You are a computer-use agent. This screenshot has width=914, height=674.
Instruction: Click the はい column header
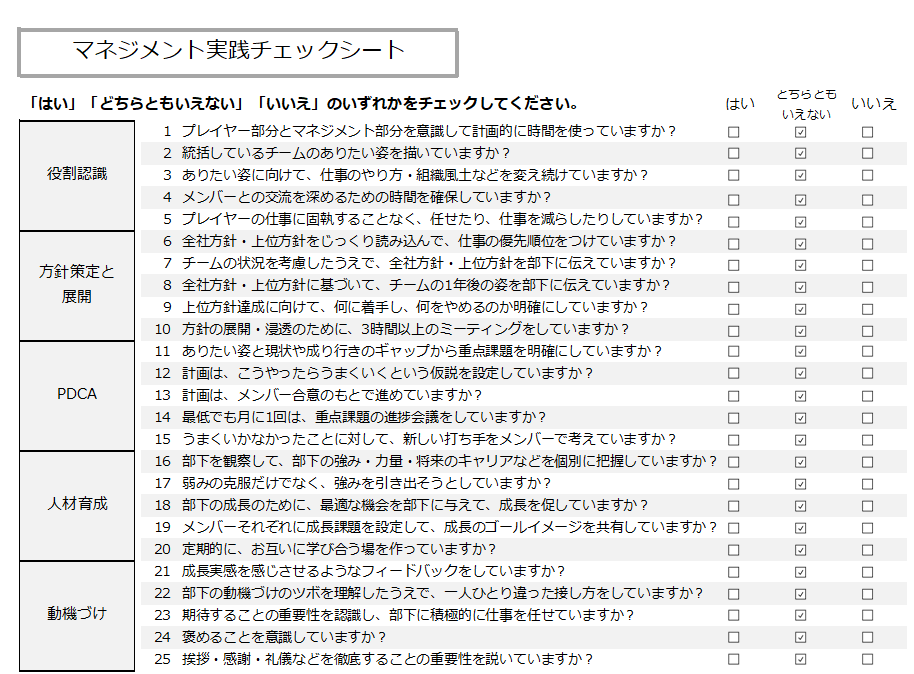click(x=740, y=104)
